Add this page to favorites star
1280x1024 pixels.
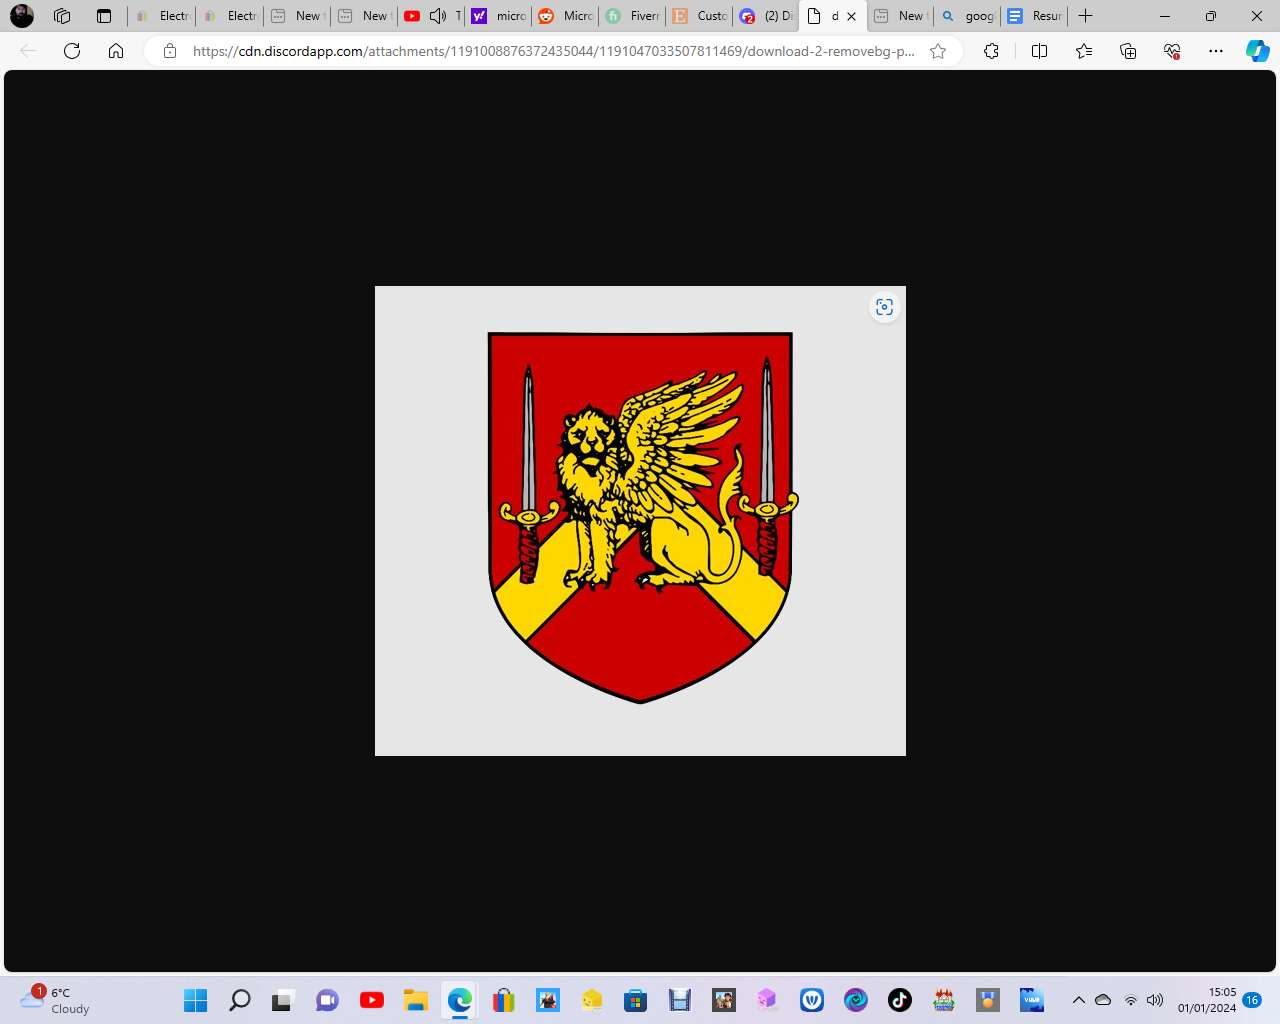[x=938, y=51]
